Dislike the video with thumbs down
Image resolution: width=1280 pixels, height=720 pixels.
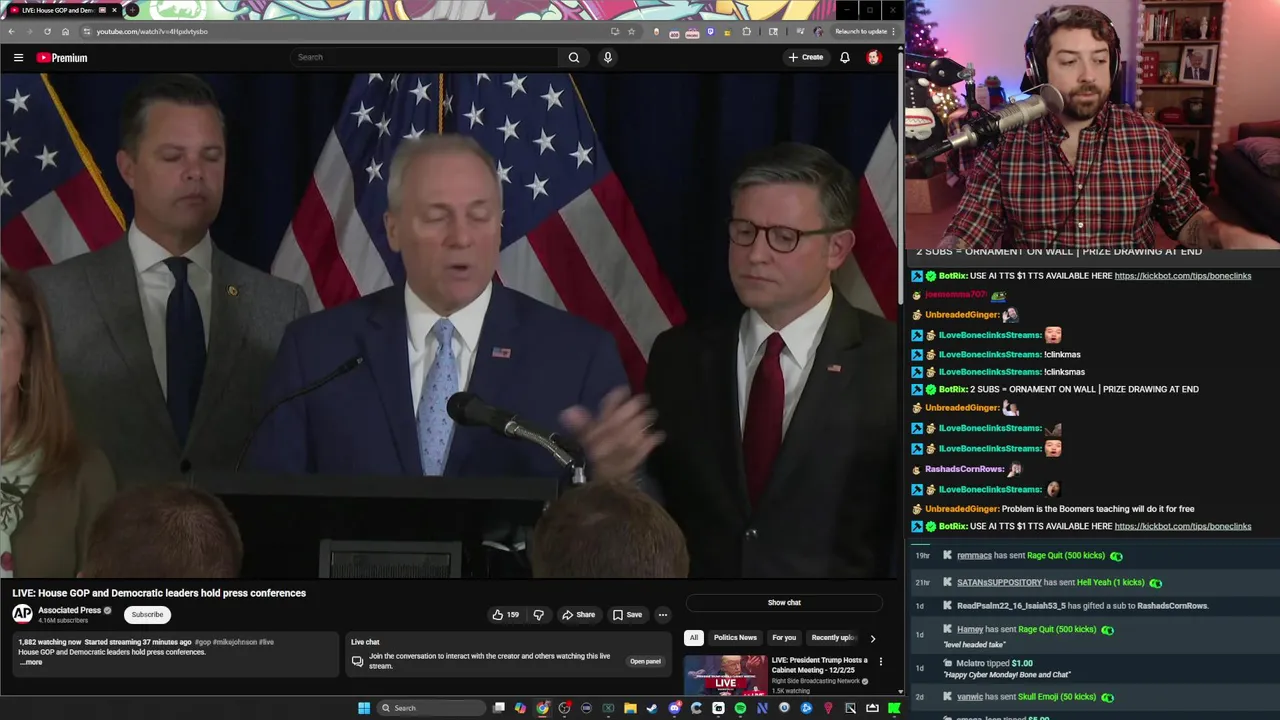click(538, 615)
